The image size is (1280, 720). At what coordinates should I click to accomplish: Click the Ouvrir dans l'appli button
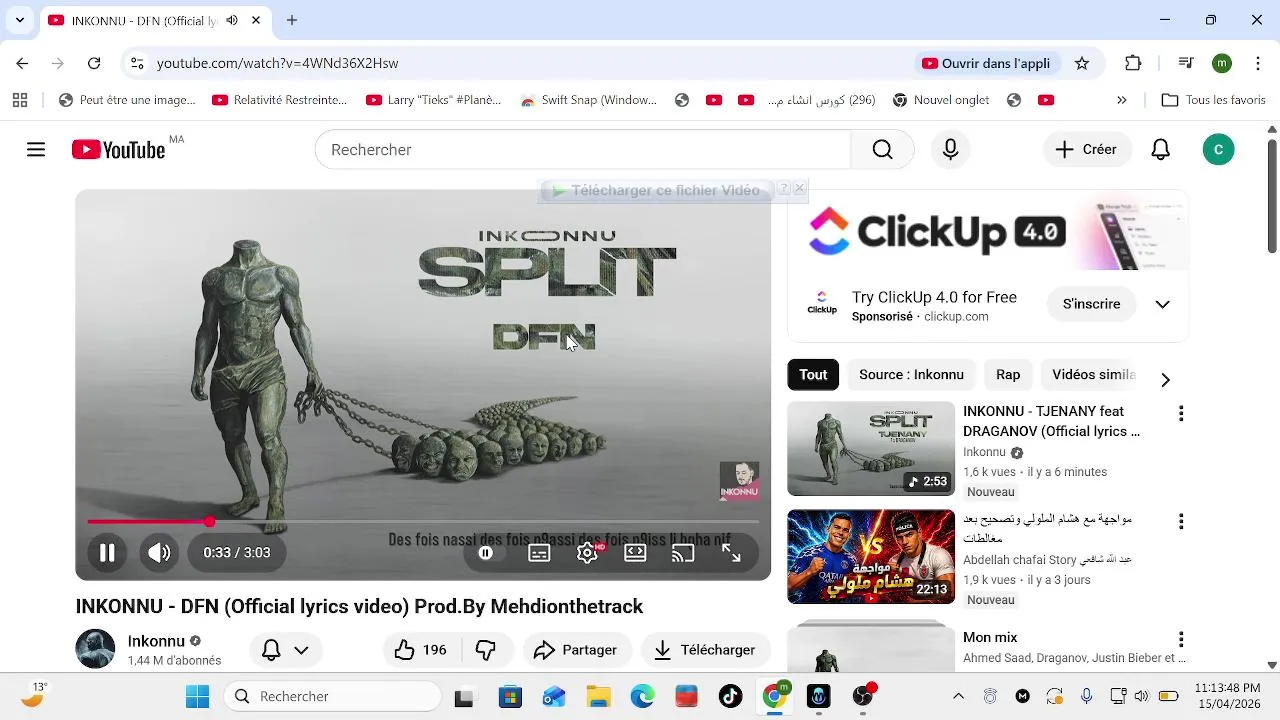pyautogui.click(x=986, y=63)
